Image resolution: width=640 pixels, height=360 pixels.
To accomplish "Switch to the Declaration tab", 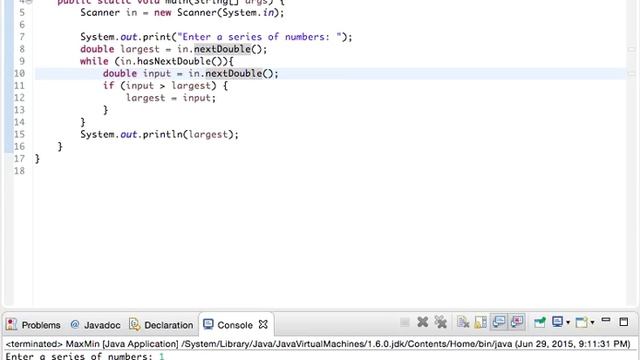I will tap(161, 325).
